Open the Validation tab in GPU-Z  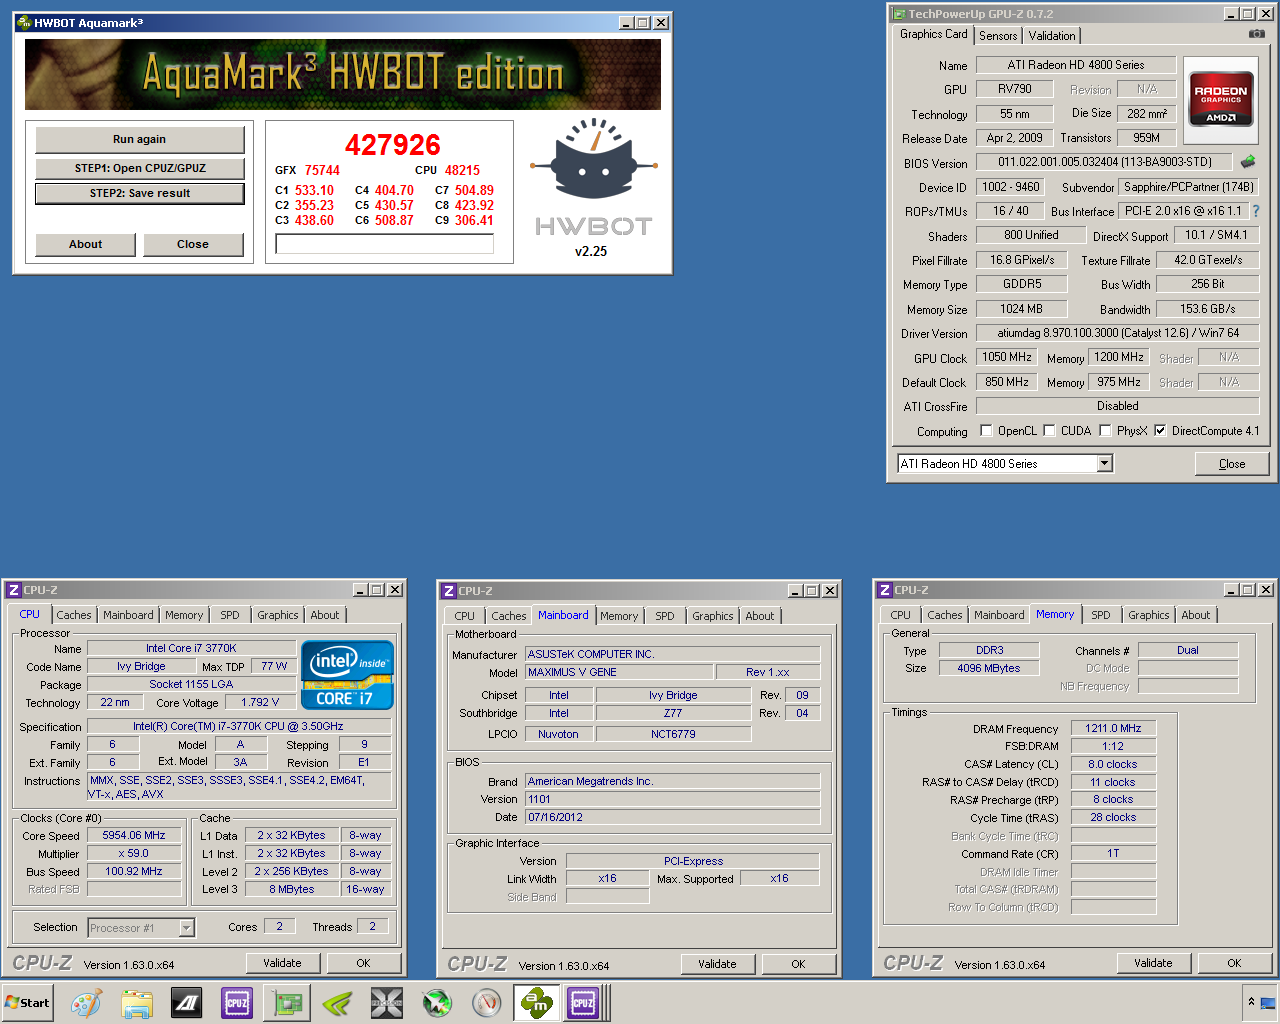click(1052, 36)
